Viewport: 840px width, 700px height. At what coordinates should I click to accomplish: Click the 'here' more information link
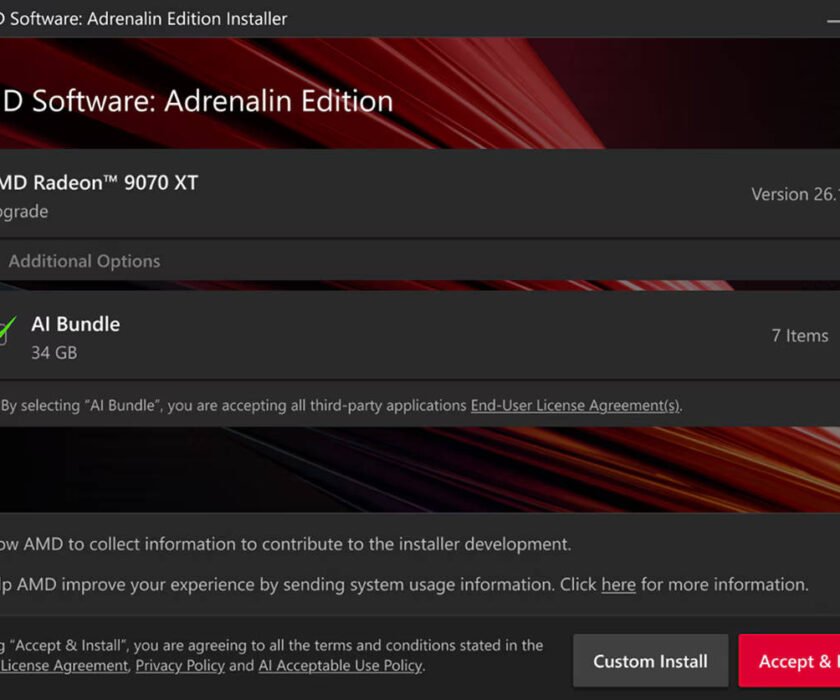point(618,584)
